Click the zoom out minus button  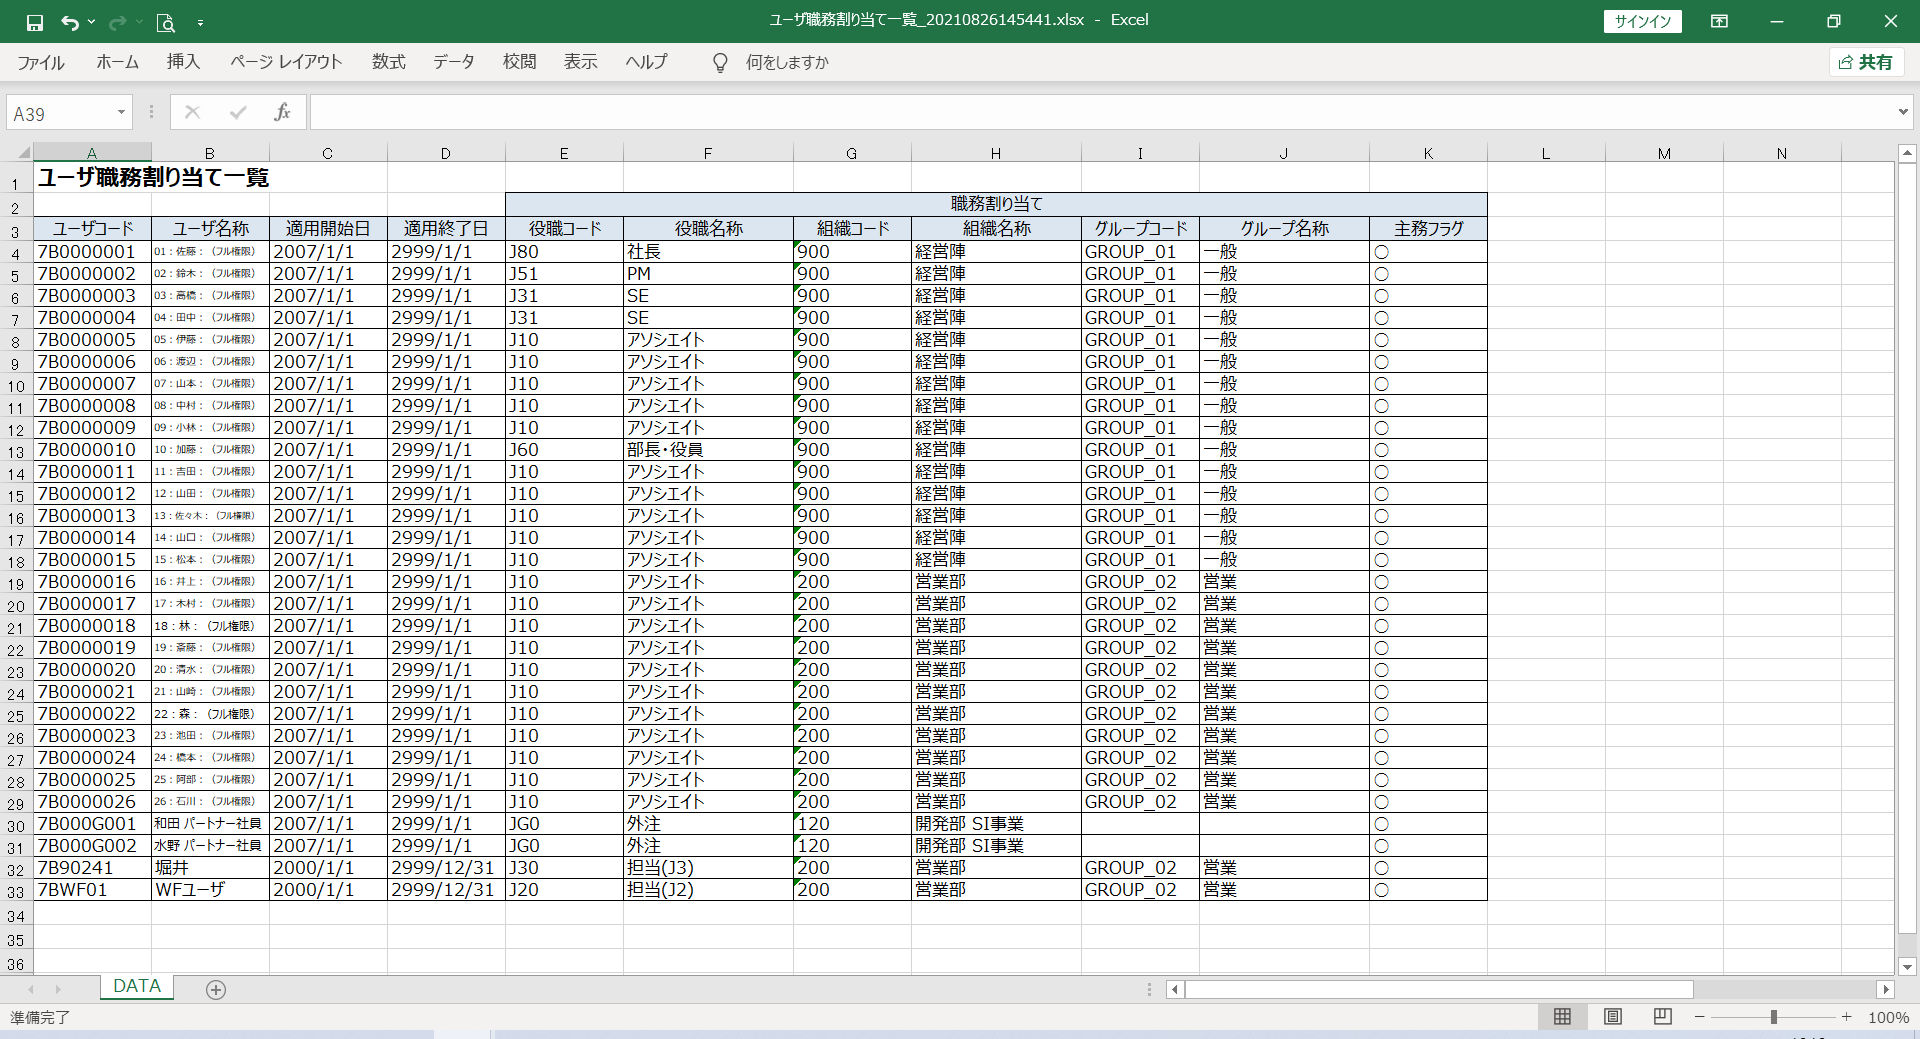coord(1699,1017)
